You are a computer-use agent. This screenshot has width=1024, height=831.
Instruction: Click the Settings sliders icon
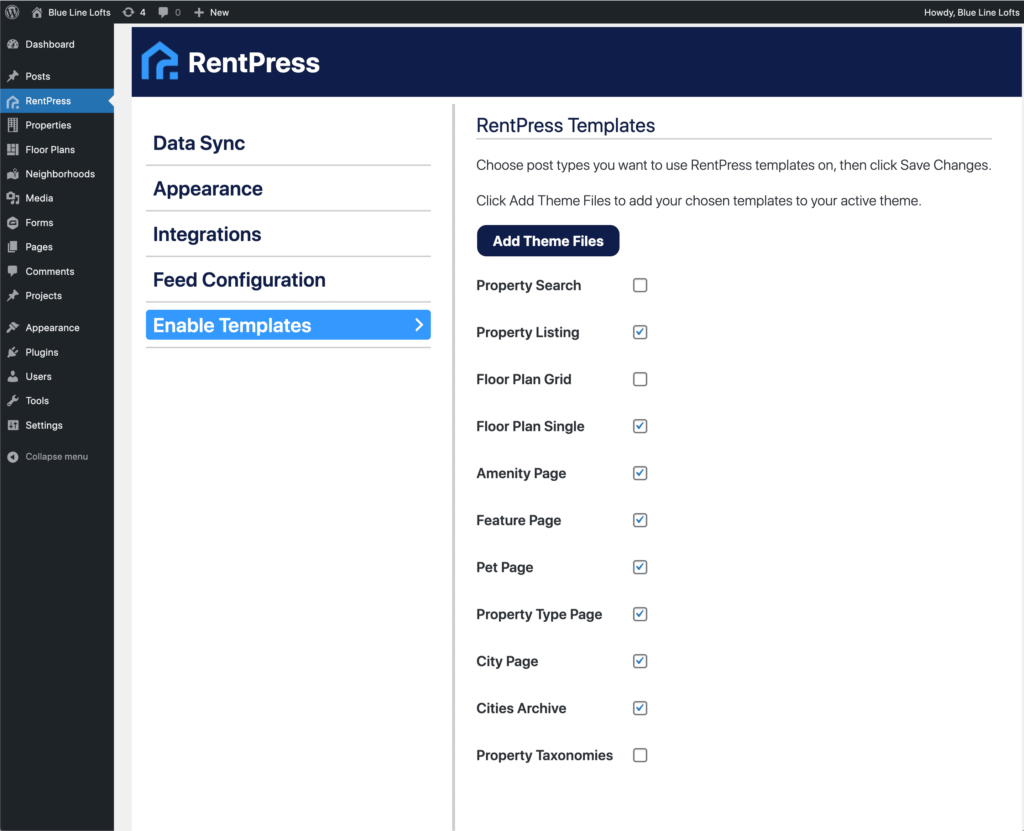12,425
